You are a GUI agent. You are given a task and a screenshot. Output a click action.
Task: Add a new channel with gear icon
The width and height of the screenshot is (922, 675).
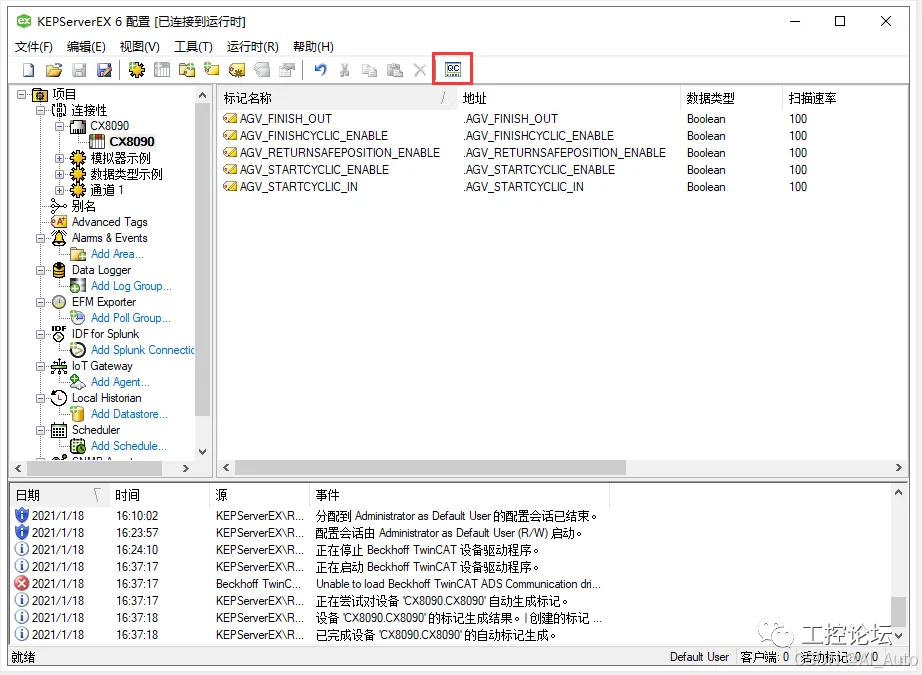coord(136,70)
